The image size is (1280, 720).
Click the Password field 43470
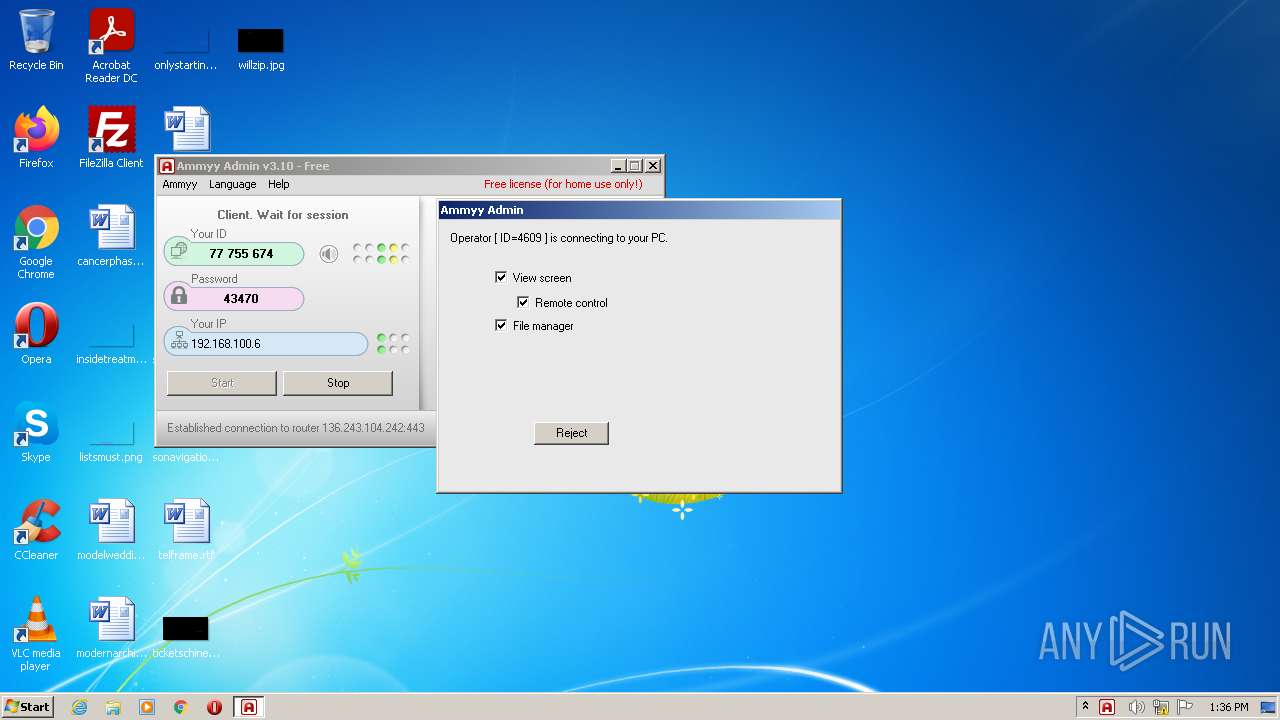pyautogui.click(x=234, y=298)
